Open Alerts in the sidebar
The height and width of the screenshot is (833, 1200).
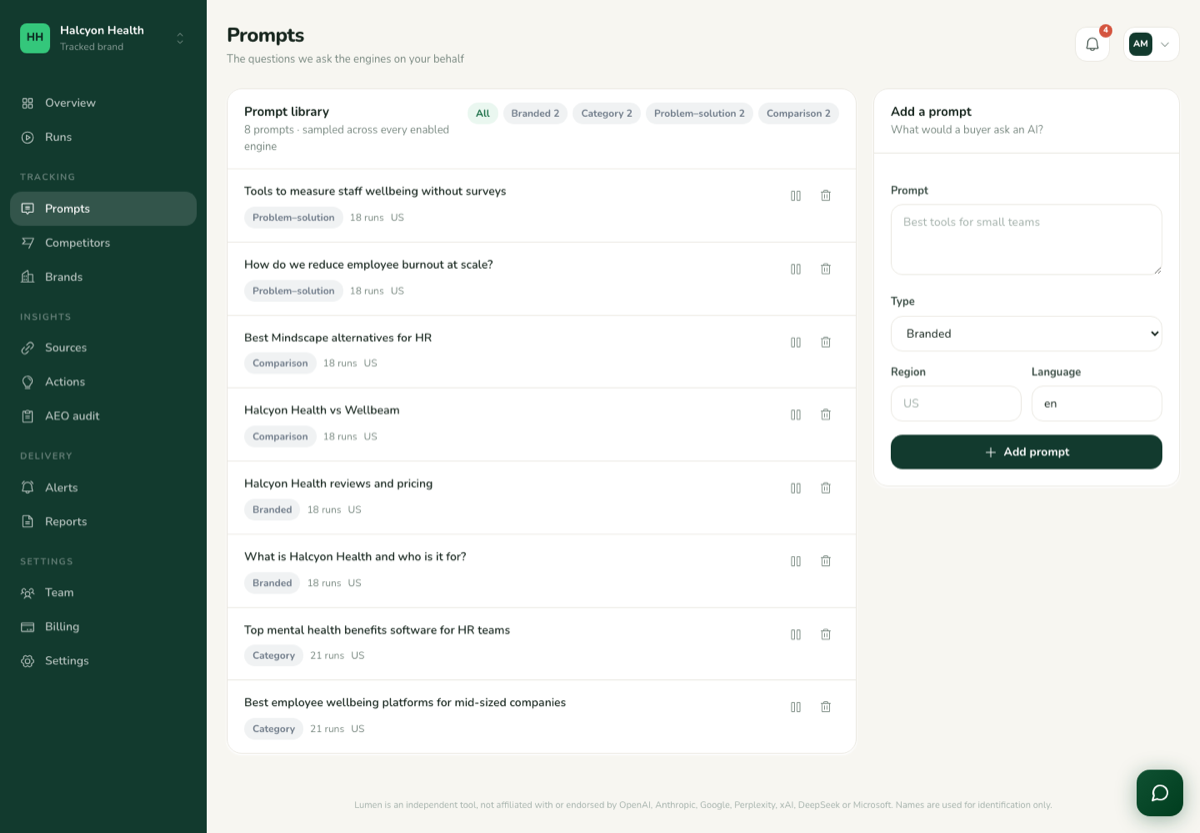point(103,488)
